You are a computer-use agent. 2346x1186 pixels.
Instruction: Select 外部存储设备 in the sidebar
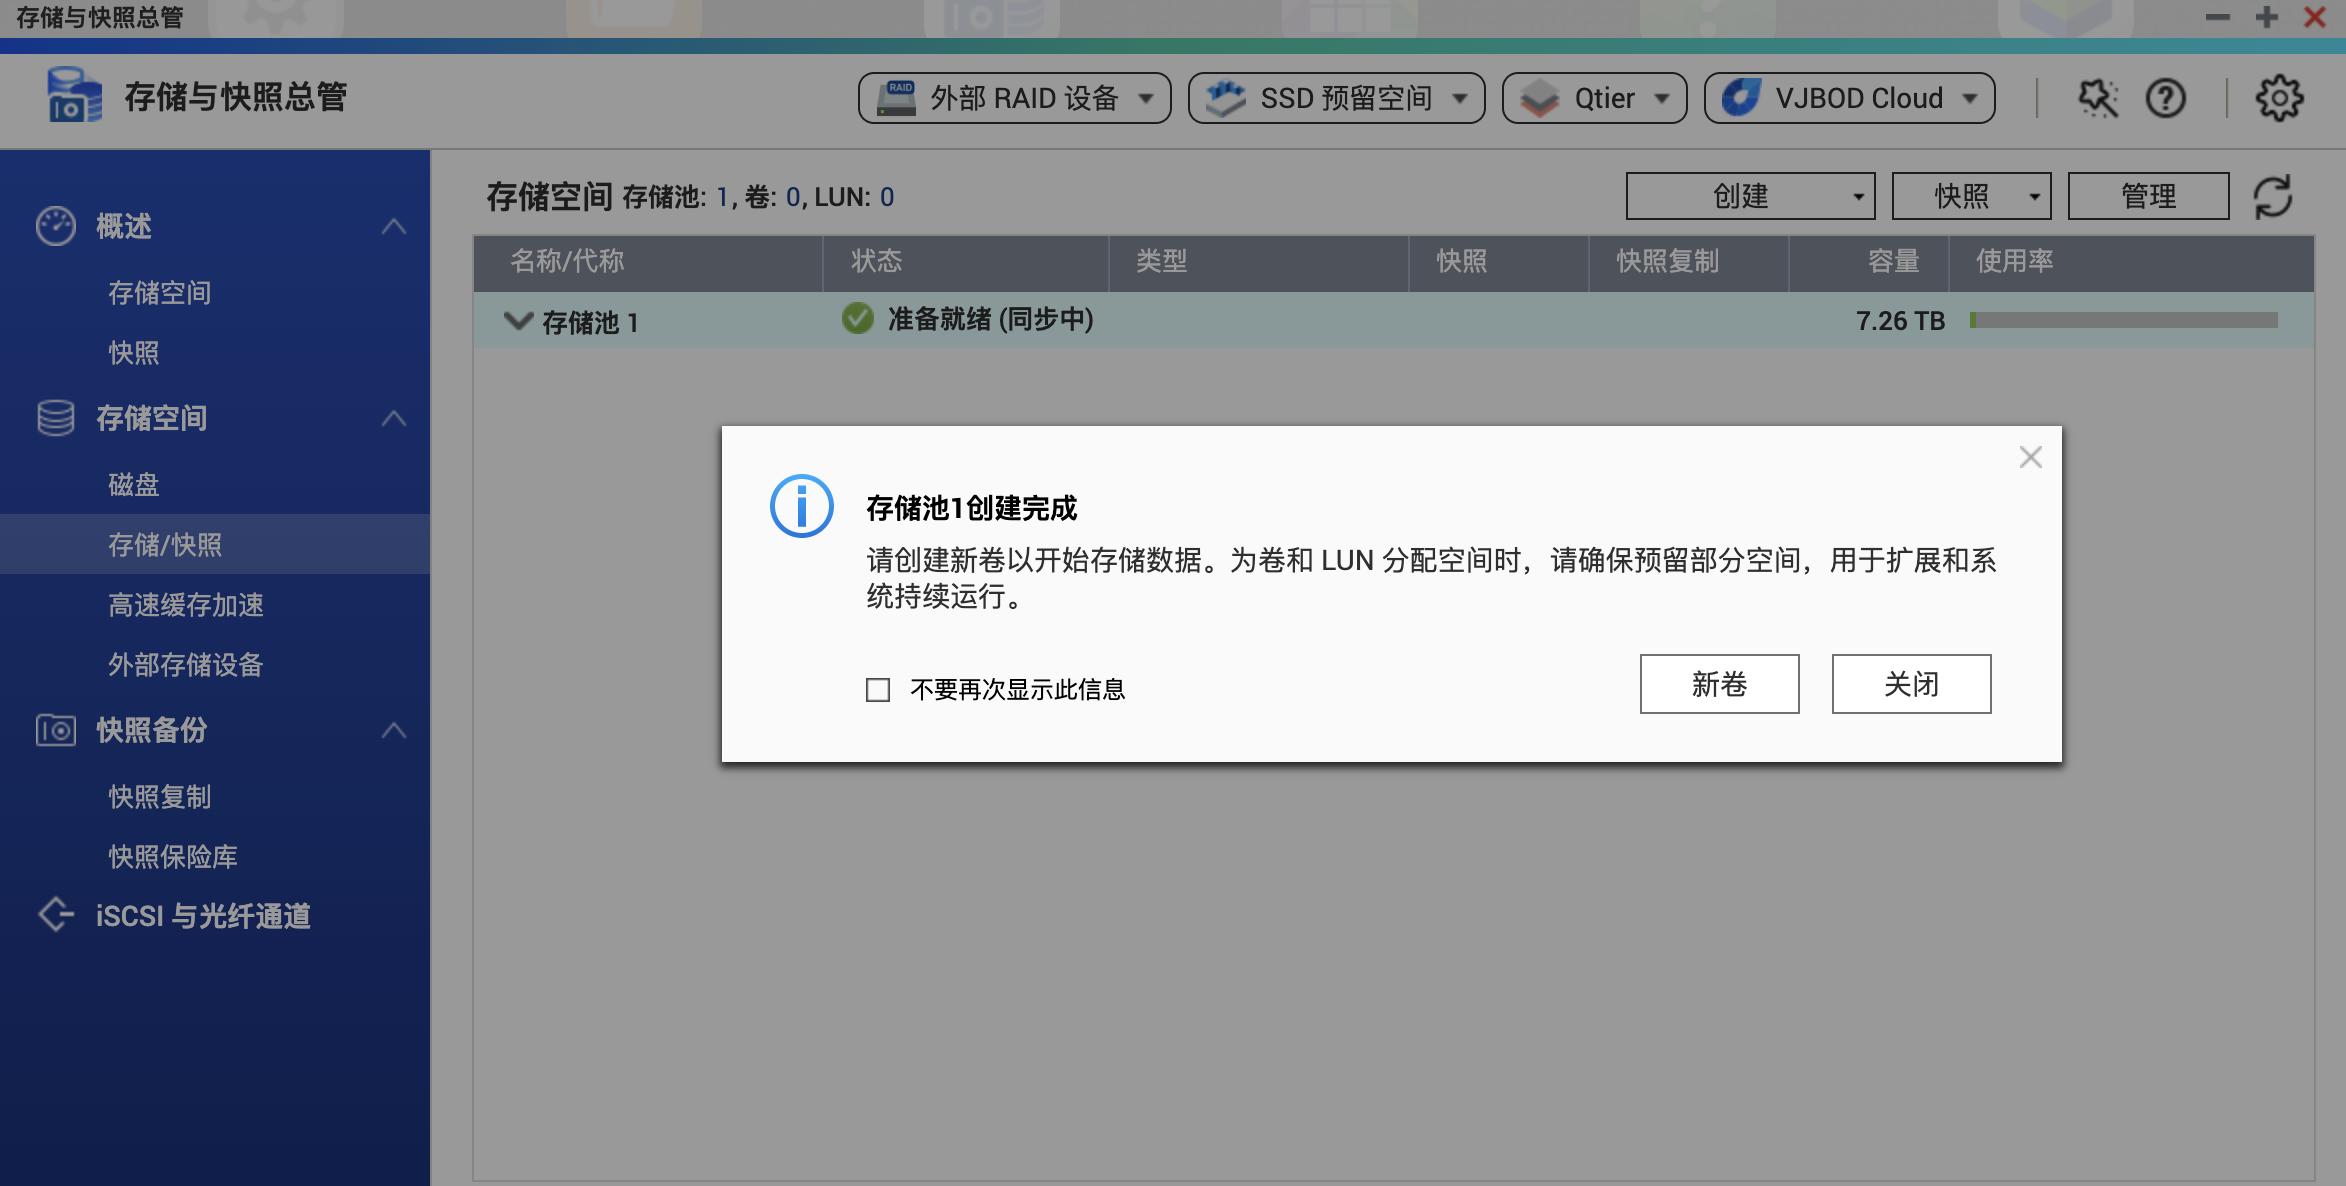pos(185,666)
